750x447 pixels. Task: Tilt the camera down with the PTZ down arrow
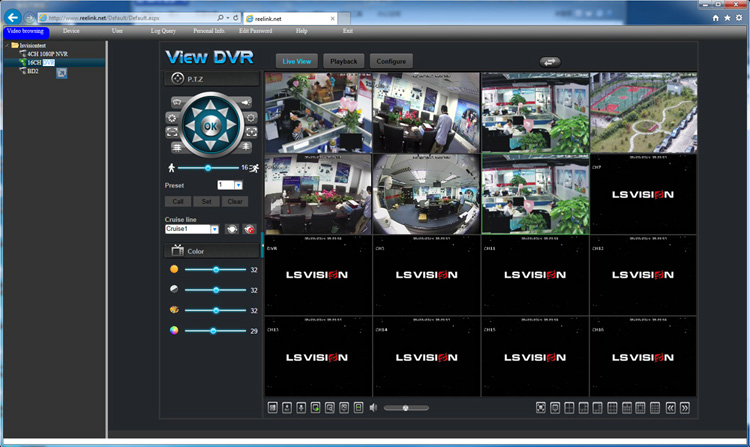click(210, 145)
